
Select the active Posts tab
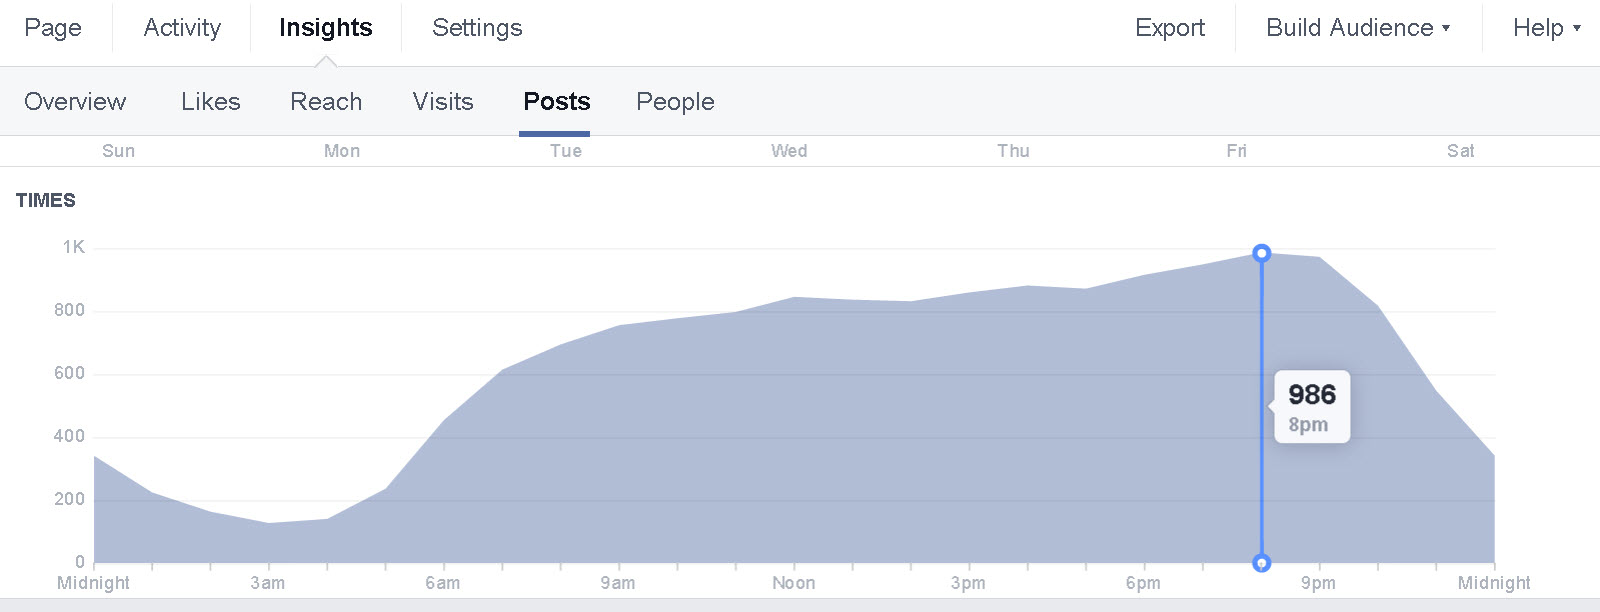(556, 101)
